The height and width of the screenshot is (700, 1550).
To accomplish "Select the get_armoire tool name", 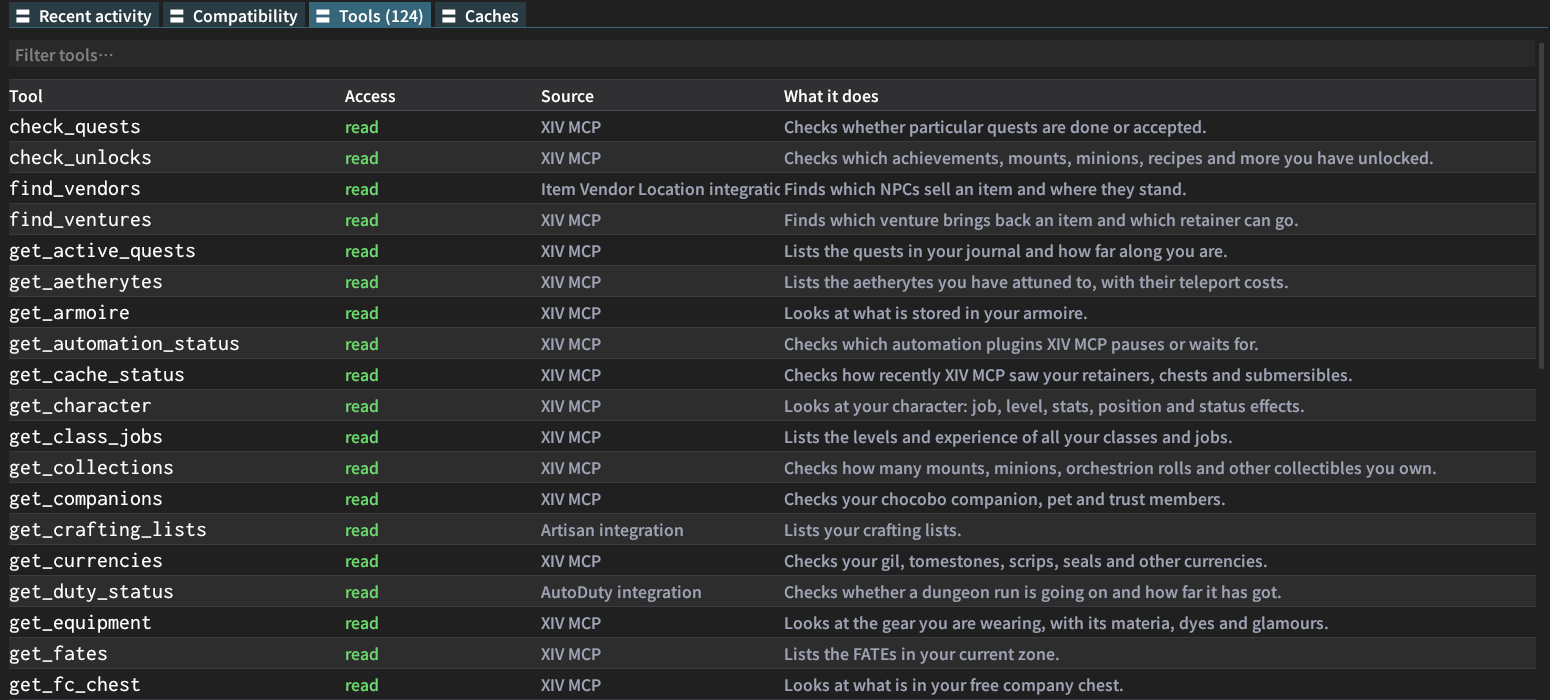I will [69, 313].
